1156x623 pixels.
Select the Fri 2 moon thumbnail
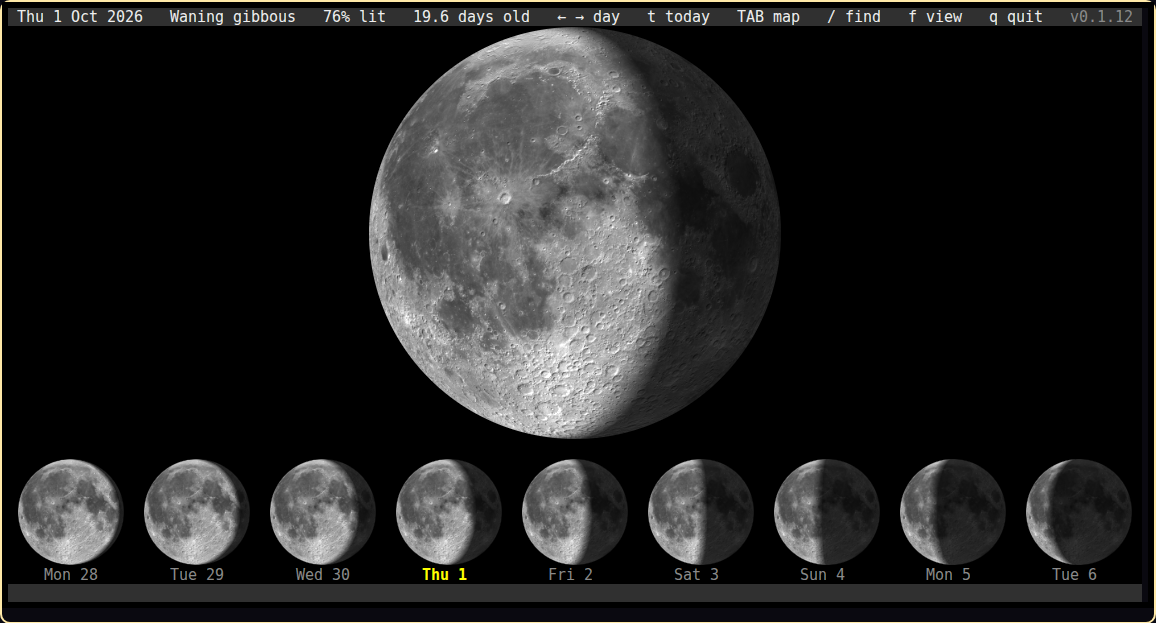coord(574,512)
